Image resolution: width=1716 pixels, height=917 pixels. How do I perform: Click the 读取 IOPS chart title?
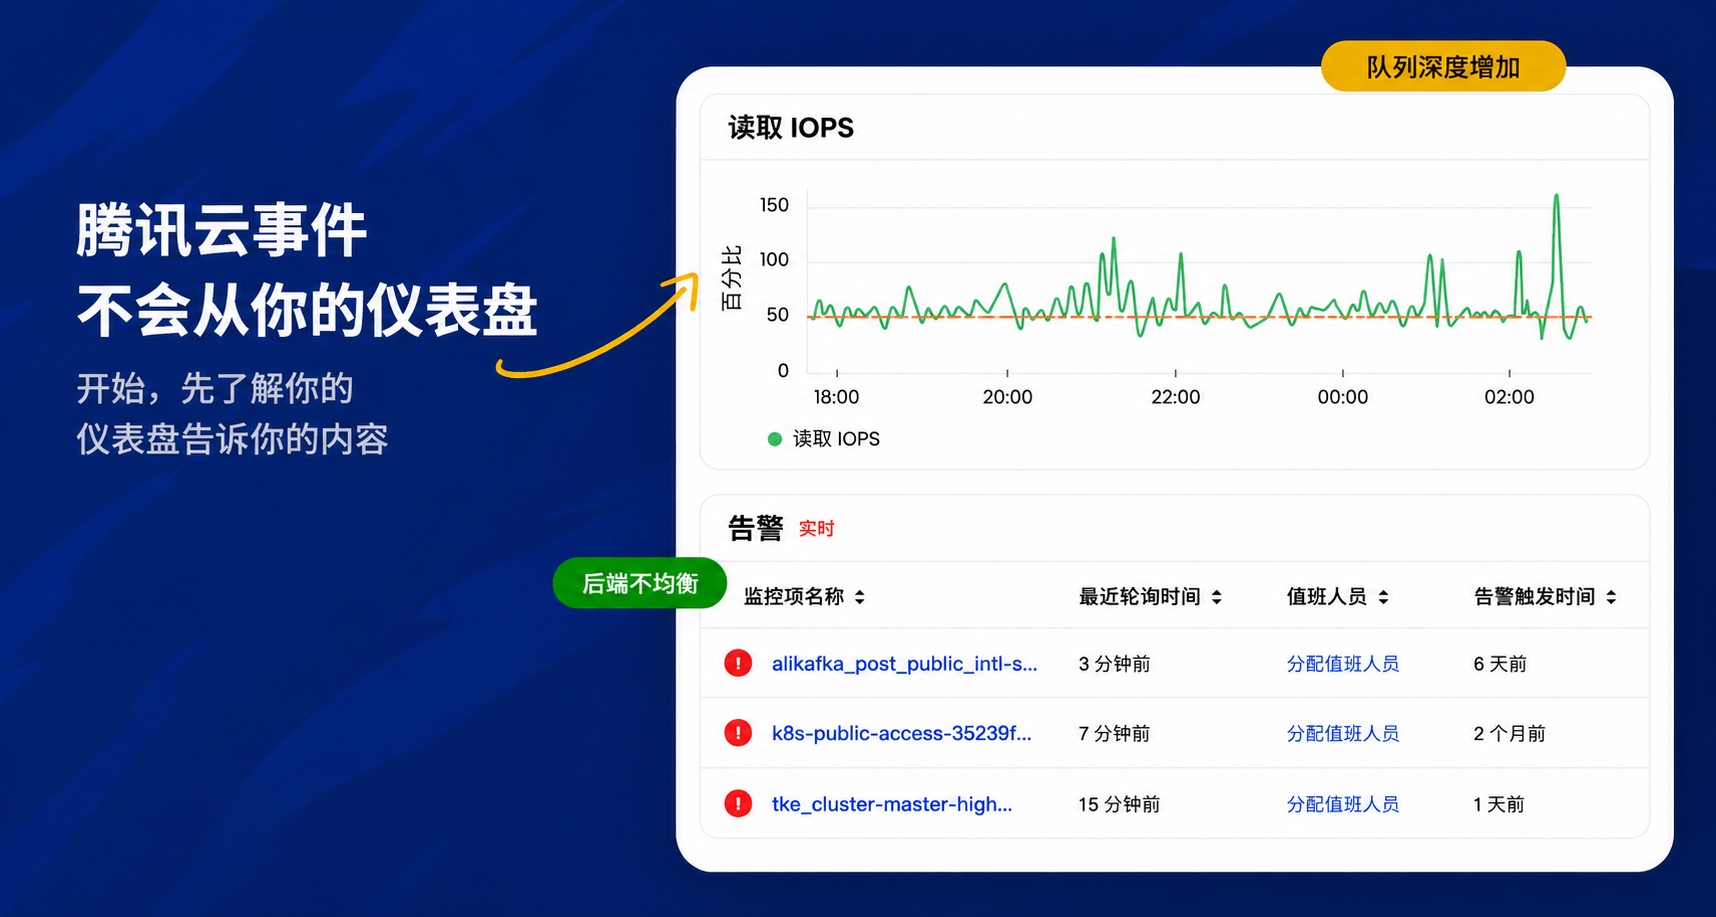(x=791, y=128)
